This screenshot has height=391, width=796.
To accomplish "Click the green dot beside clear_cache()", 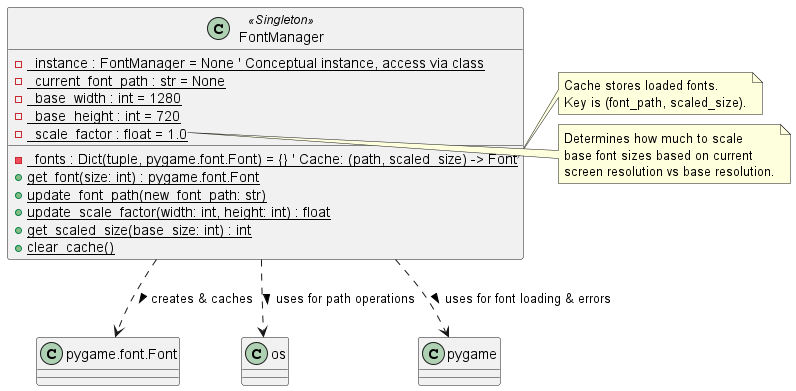I will click(x=19, y=249).
